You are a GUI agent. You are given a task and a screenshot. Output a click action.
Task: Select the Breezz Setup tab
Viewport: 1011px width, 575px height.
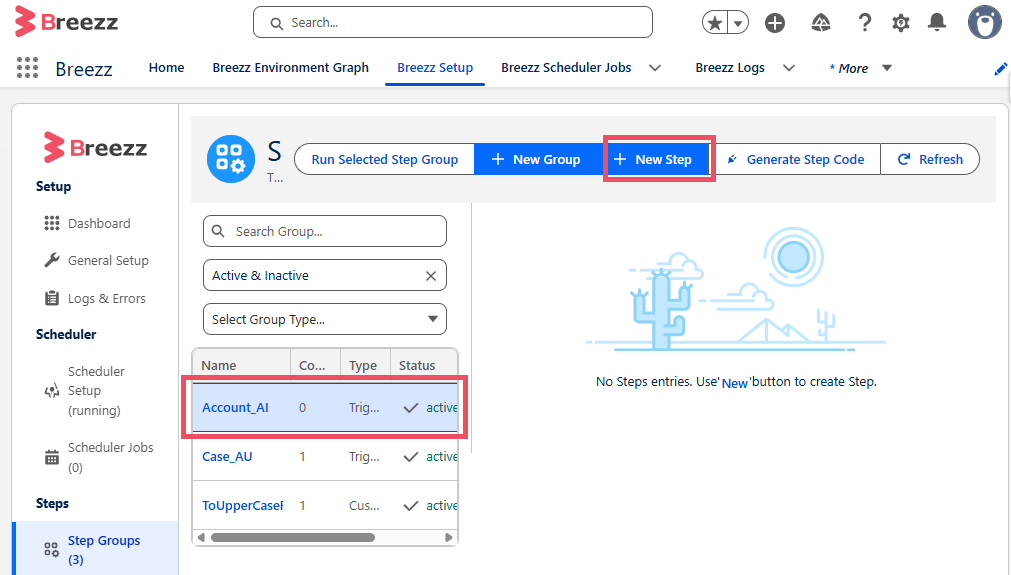(435, 68)
